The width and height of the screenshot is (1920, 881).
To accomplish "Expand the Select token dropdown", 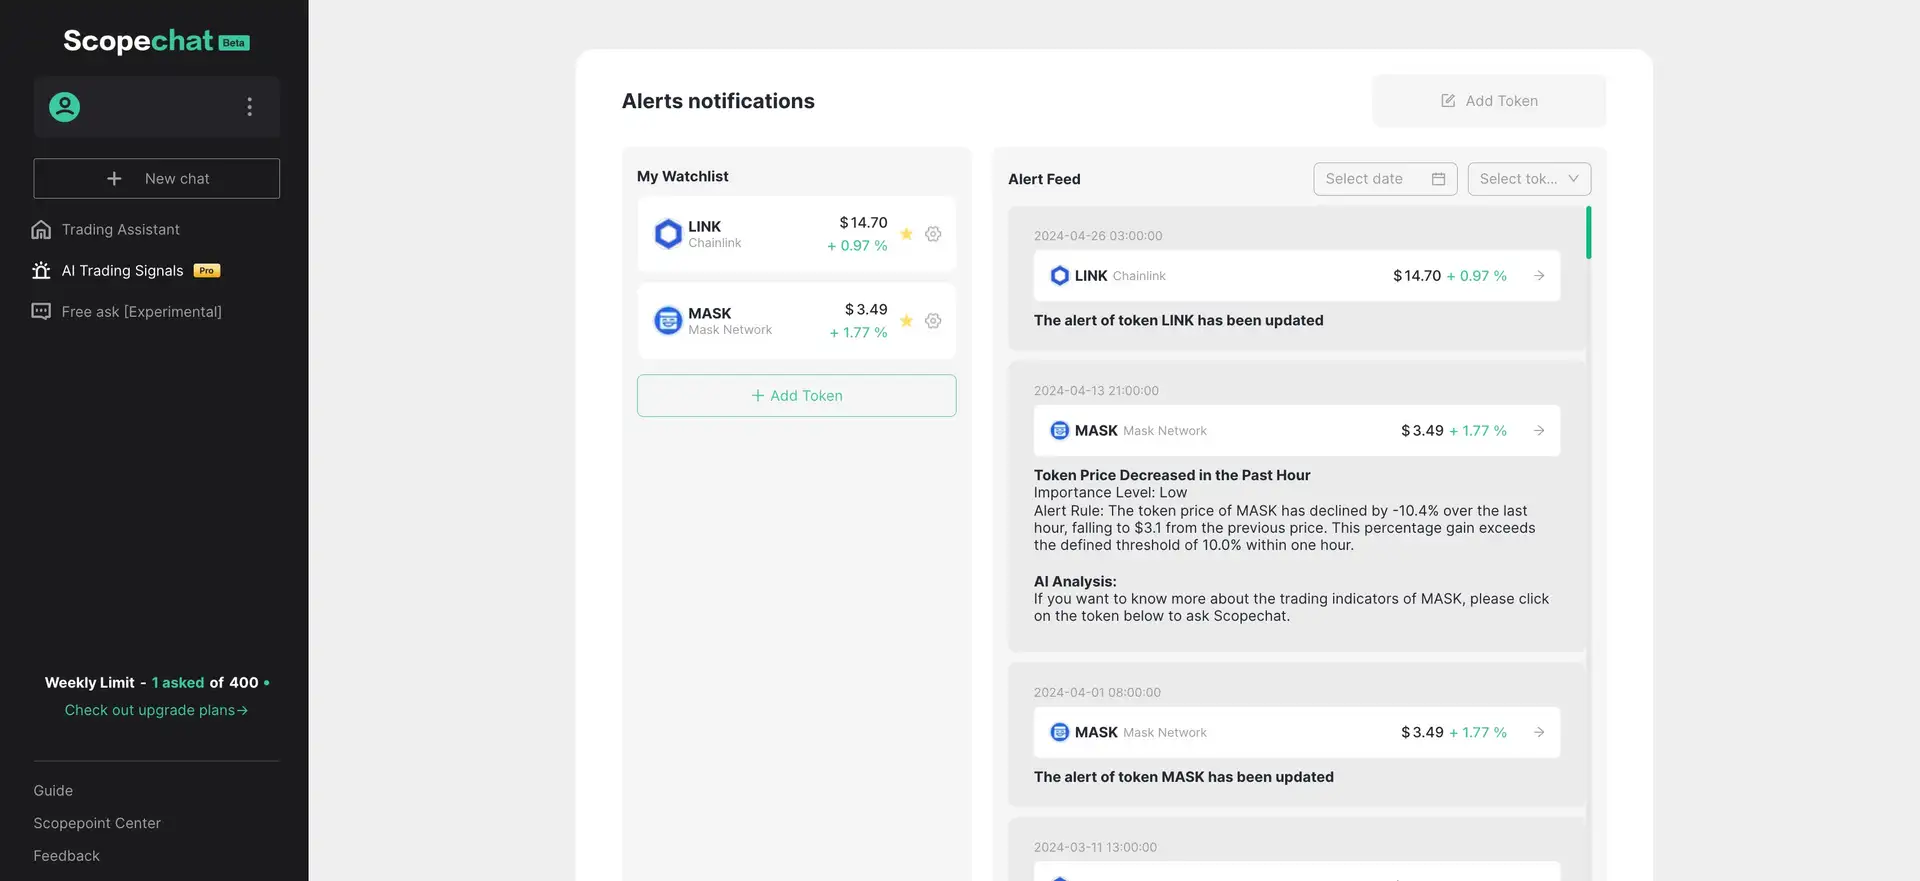I will coord(1528,179).
